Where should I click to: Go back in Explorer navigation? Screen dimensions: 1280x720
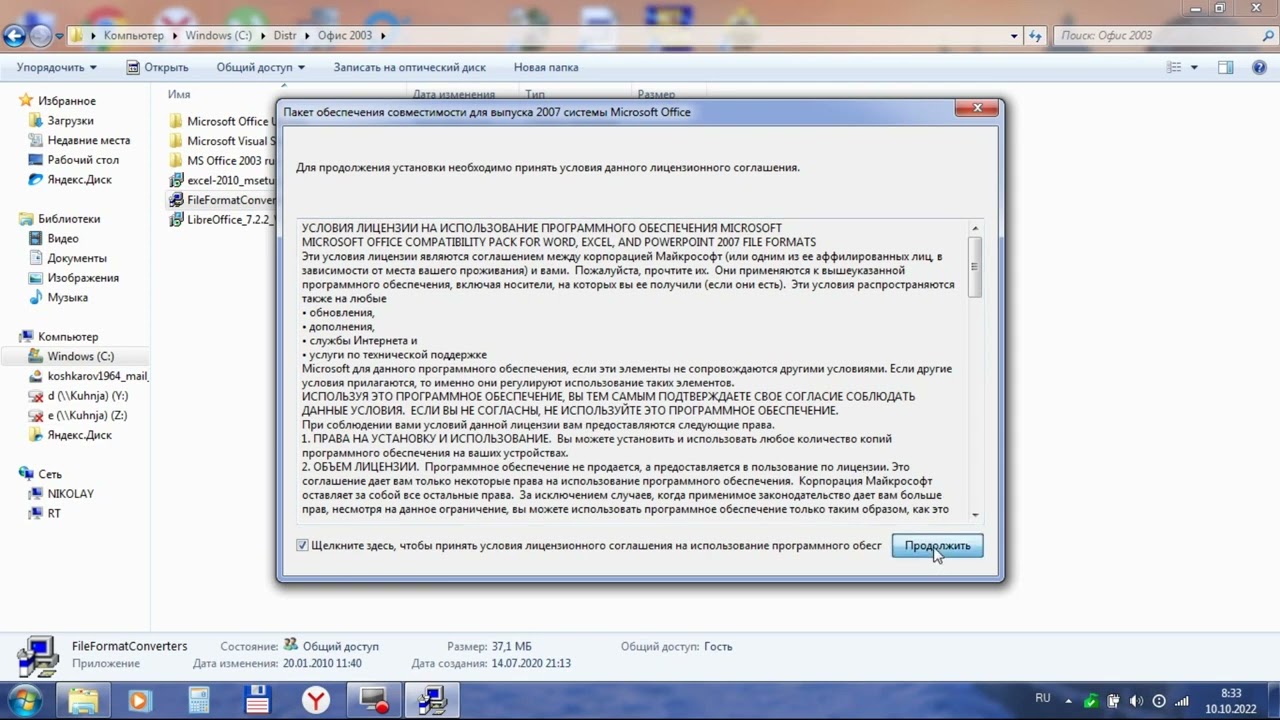tap(14, 36)
